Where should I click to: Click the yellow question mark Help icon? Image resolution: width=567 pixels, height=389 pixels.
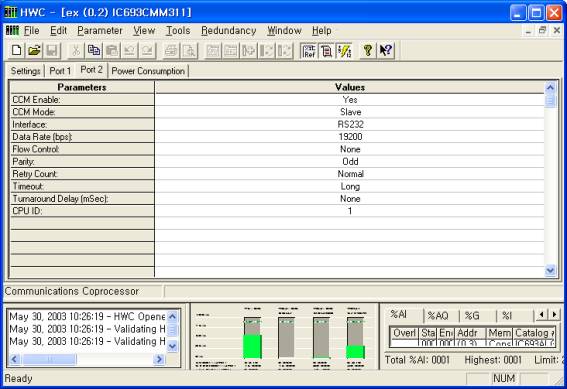(x=368, y=51)
